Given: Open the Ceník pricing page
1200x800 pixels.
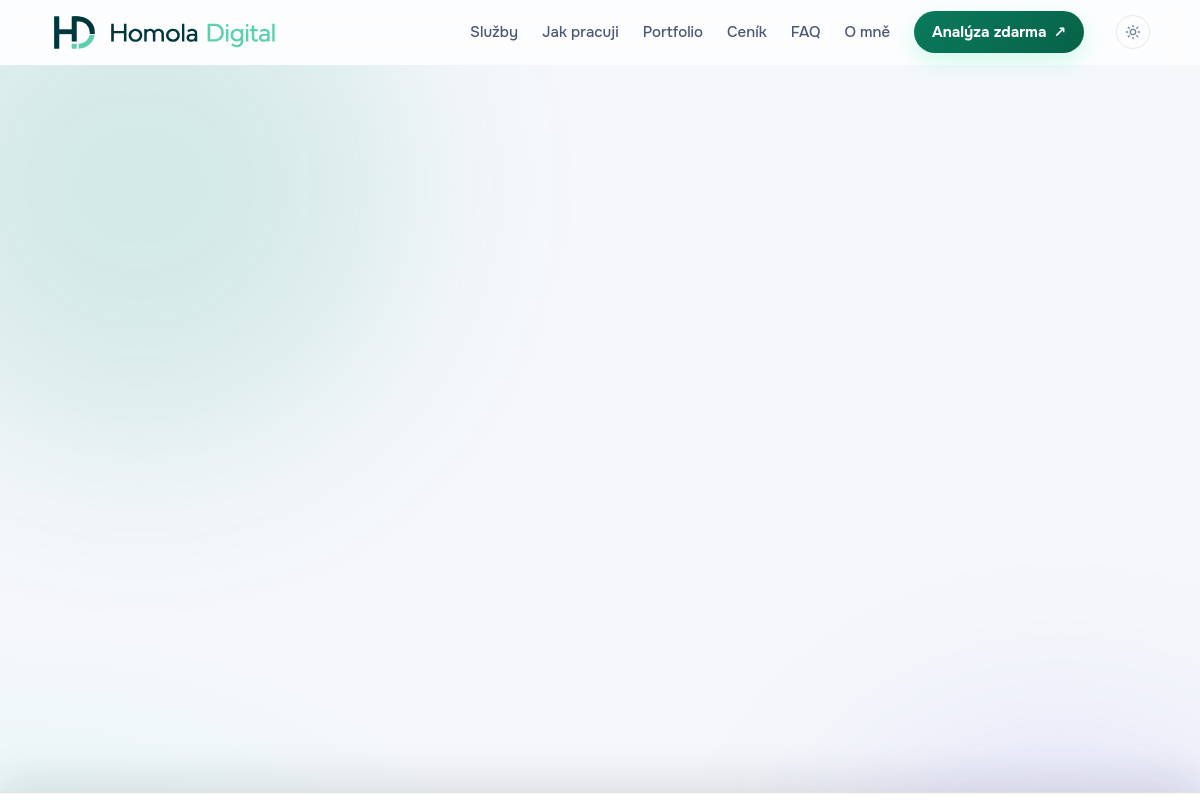Looking at the screenshot, I should (747, 32).
